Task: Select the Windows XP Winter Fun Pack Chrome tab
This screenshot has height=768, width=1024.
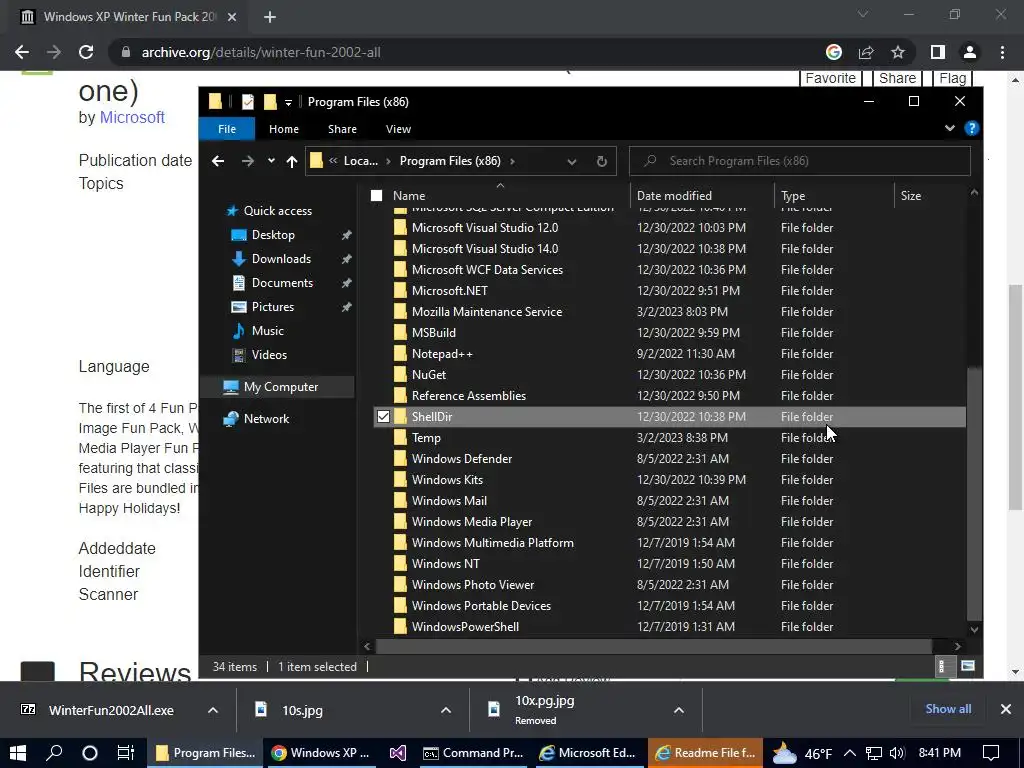Action: tap(129, 17)
